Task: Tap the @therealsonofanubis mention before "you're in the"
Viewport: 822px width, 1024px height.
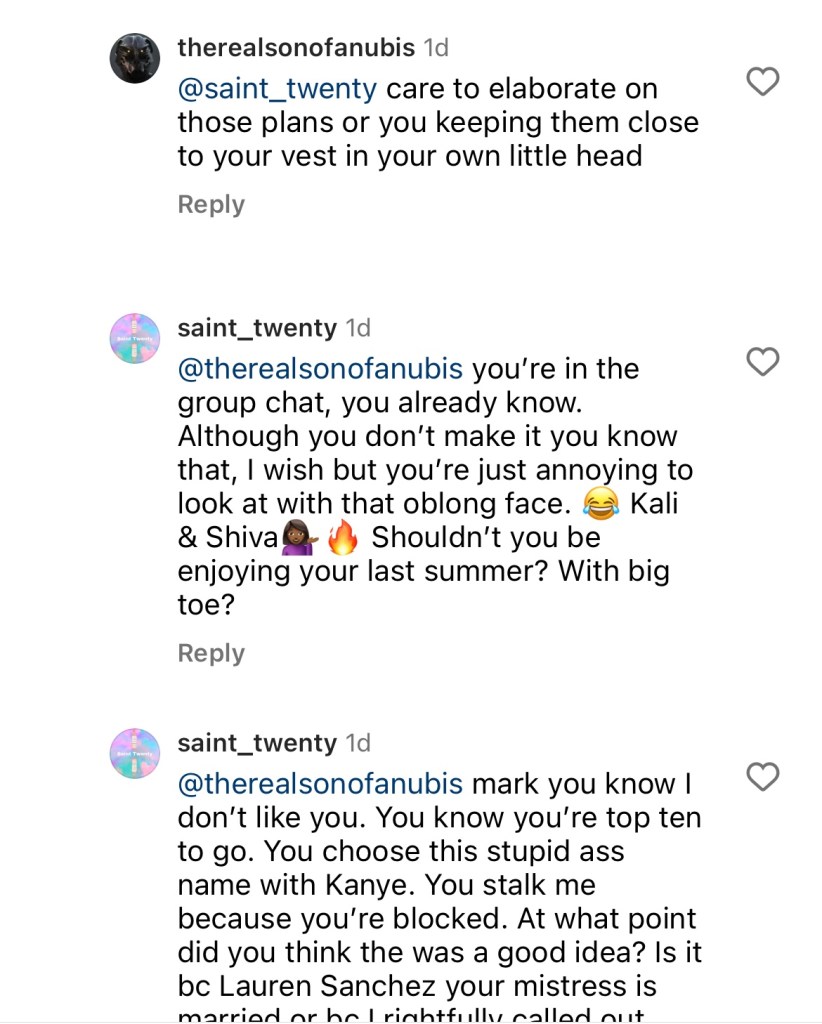Action: coord(320,369)
